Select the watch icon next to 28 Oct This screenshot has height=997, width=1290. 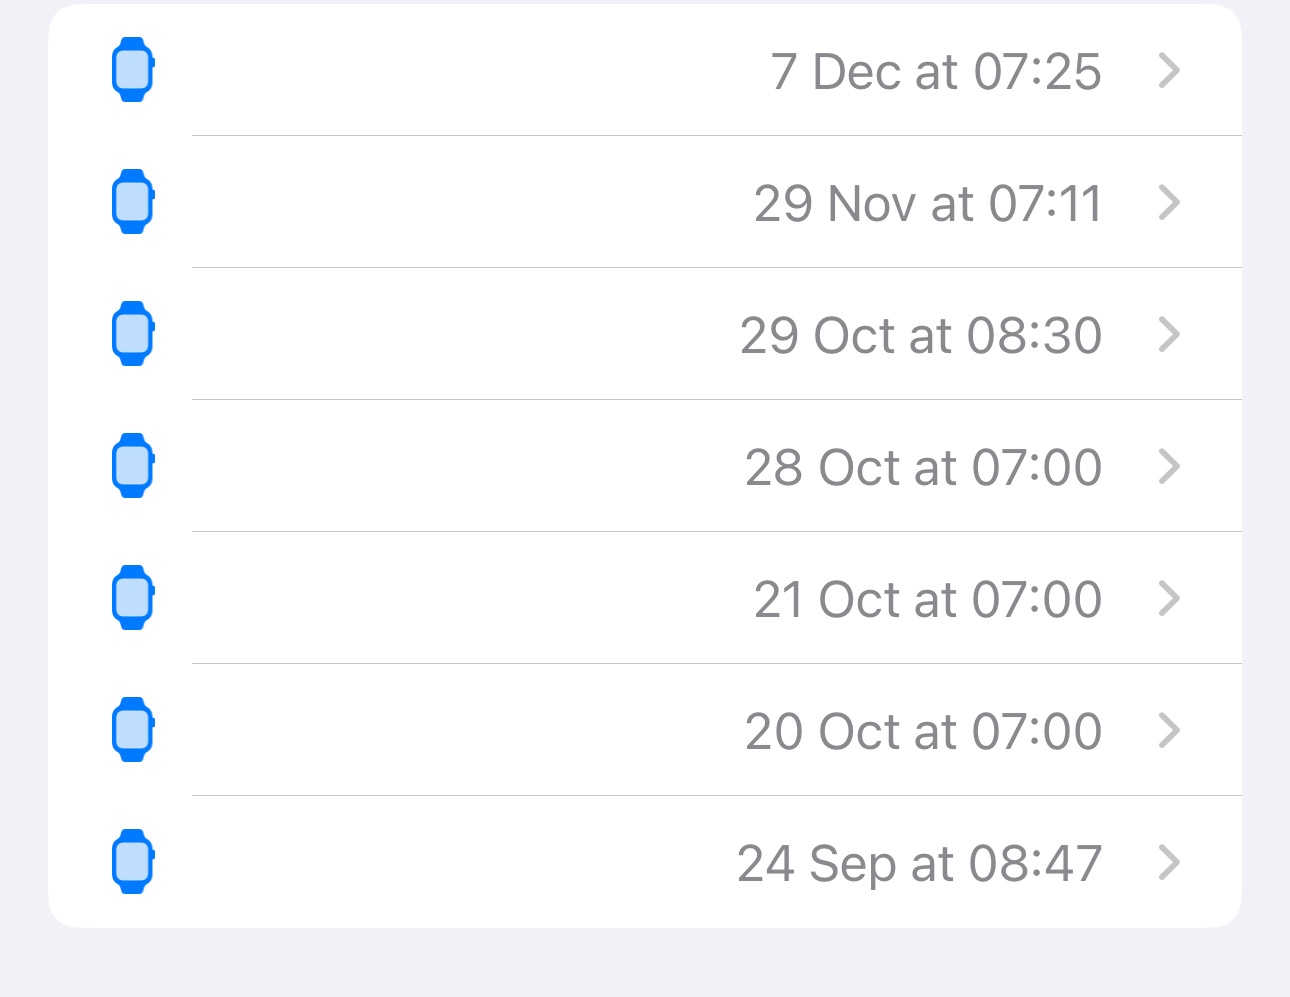point(132,466)
